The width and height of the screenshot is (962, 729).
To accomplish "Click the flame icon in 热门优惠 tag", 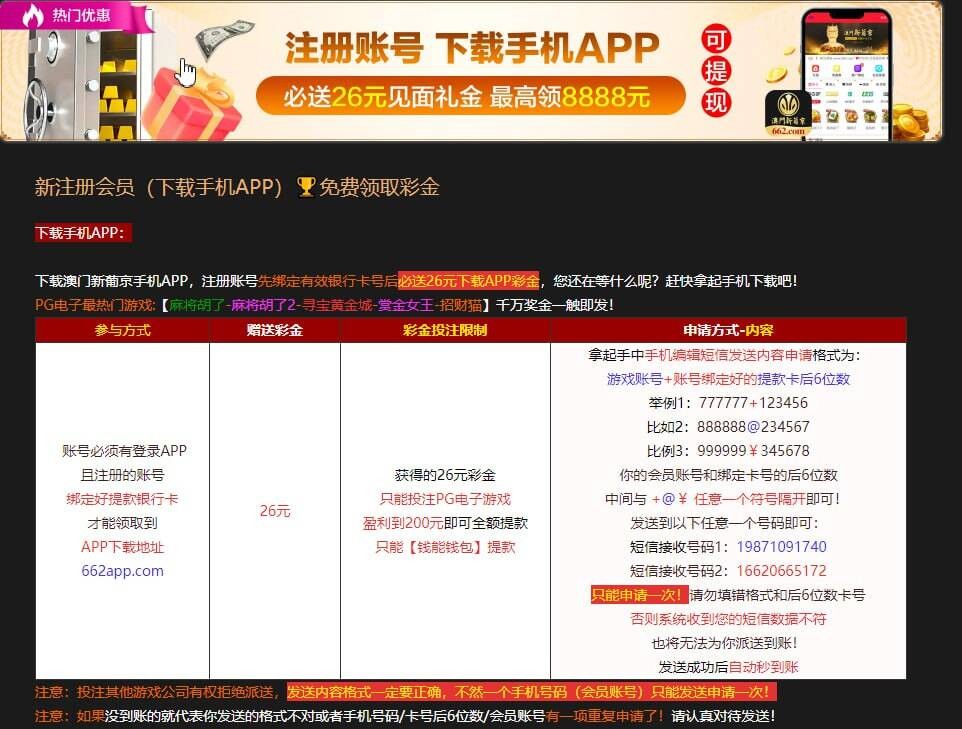I will pos(34,16).
